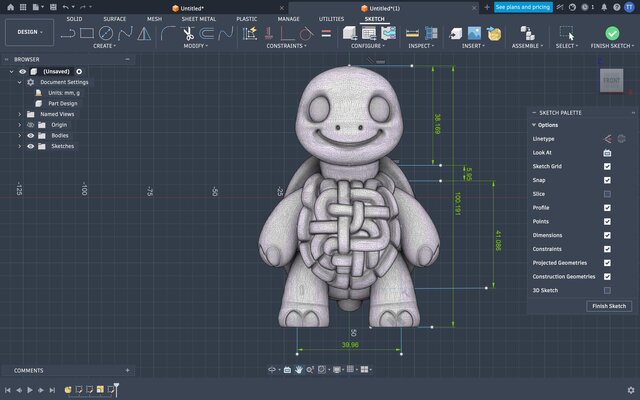Click the Save icon
Screen dimensions: 640x400
(x=53, y=7)
